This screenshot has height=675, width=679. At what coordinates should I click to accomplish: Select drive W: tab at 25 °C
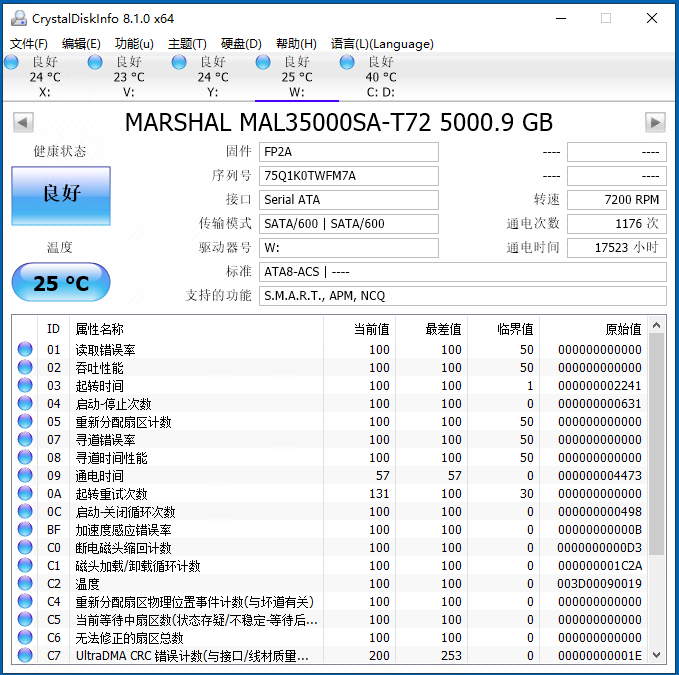point(297,77)
